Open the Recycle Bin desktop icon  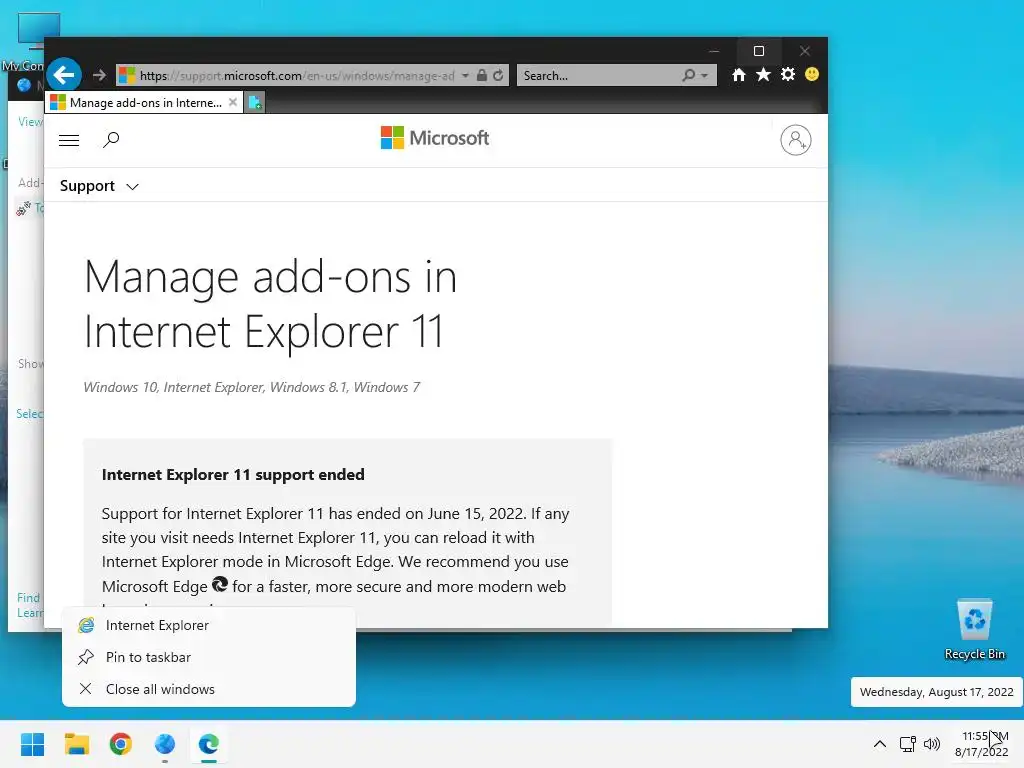pos(974,630)
